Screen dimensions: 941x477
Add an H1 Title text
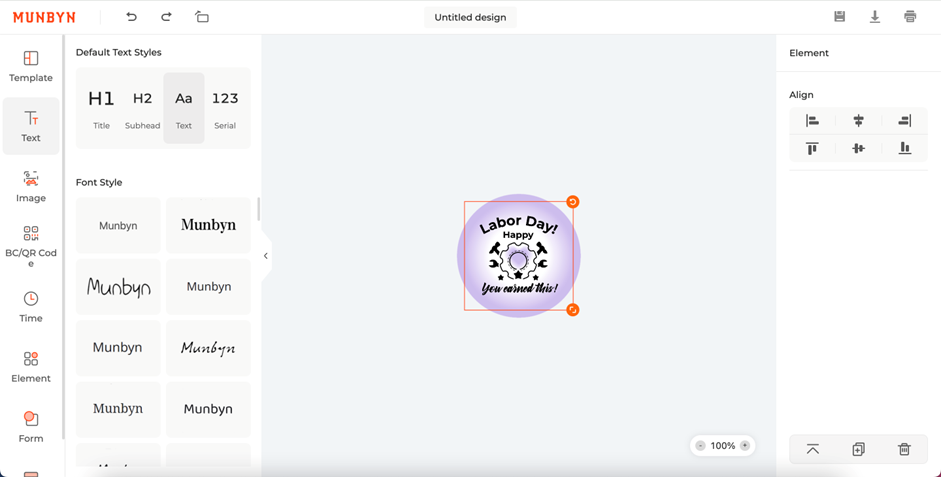tap(101, 108)
